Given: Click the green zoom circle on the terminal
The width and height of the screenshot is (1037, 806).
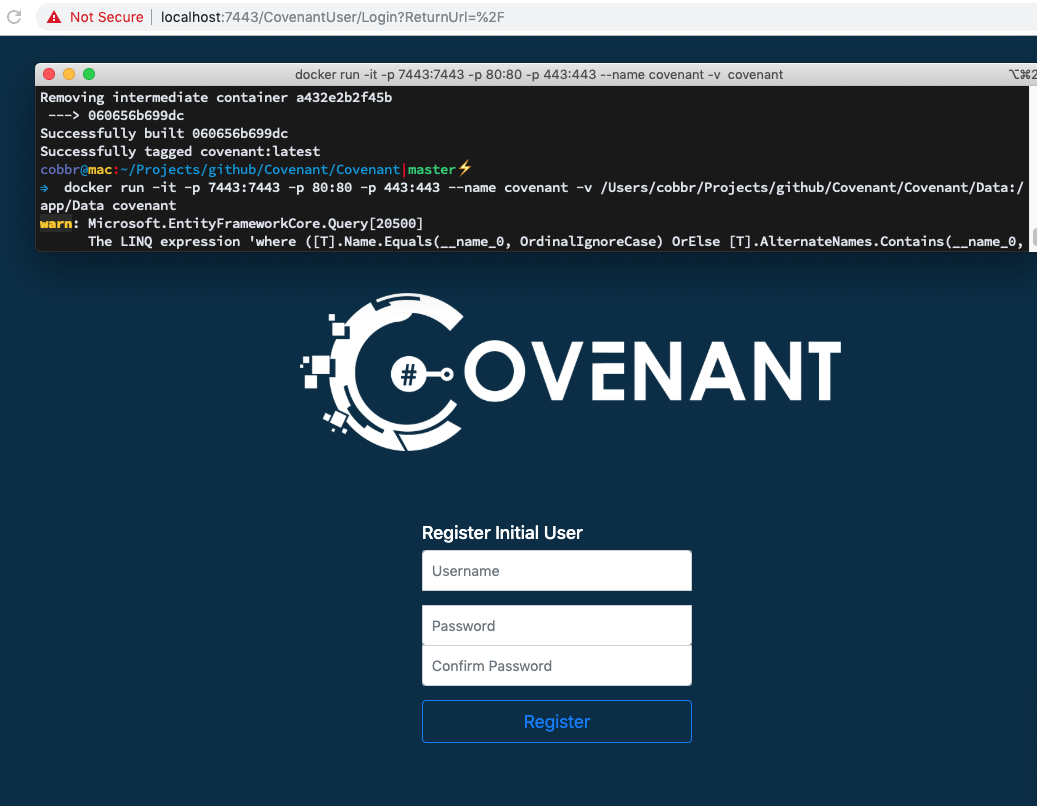Looking at the screenshot, I should (x=88, y=74).
